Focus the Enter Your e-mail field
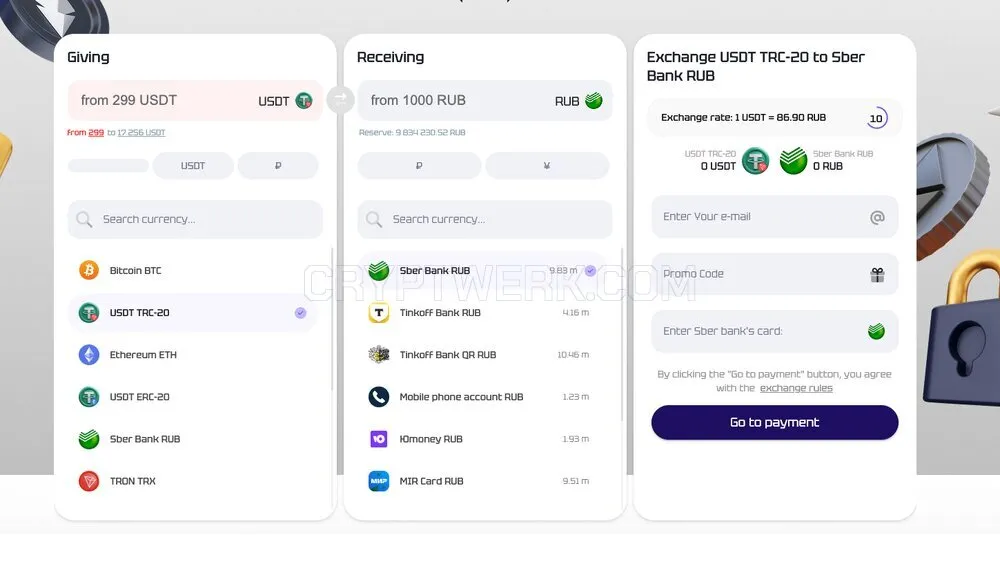The image size is (1000, 566). [x=774, y=217]
